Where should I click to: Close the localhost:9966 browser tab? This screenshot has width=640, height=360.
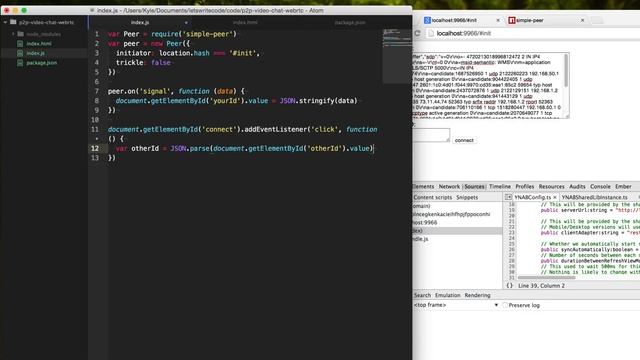point(498,20)
